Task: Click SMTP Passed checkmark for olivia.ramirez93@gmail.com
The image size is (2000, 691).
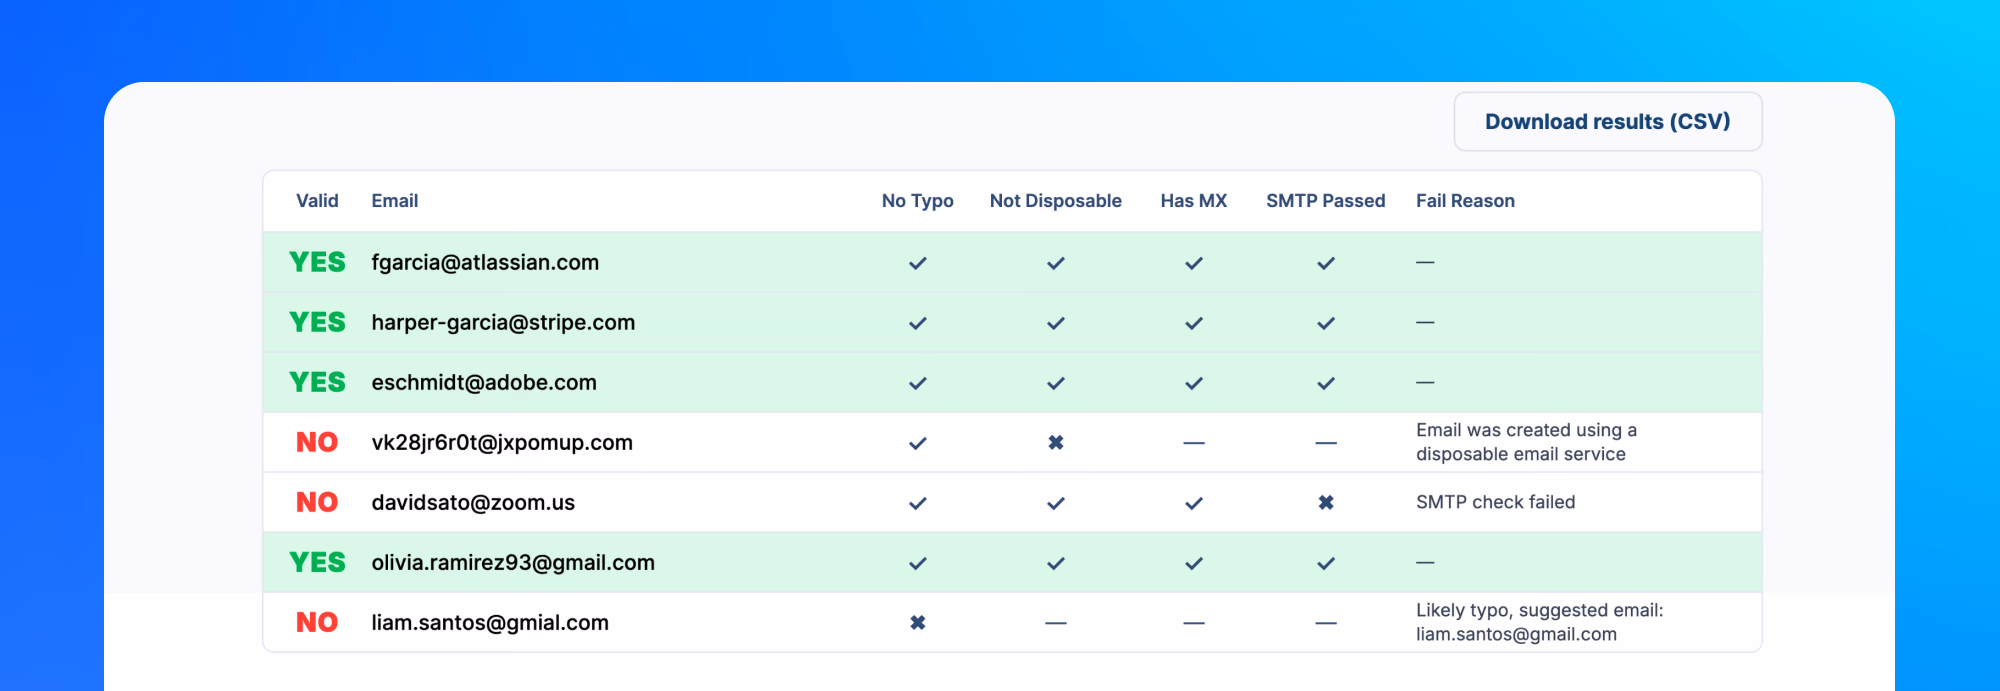Action: (x=1325, y=563)
